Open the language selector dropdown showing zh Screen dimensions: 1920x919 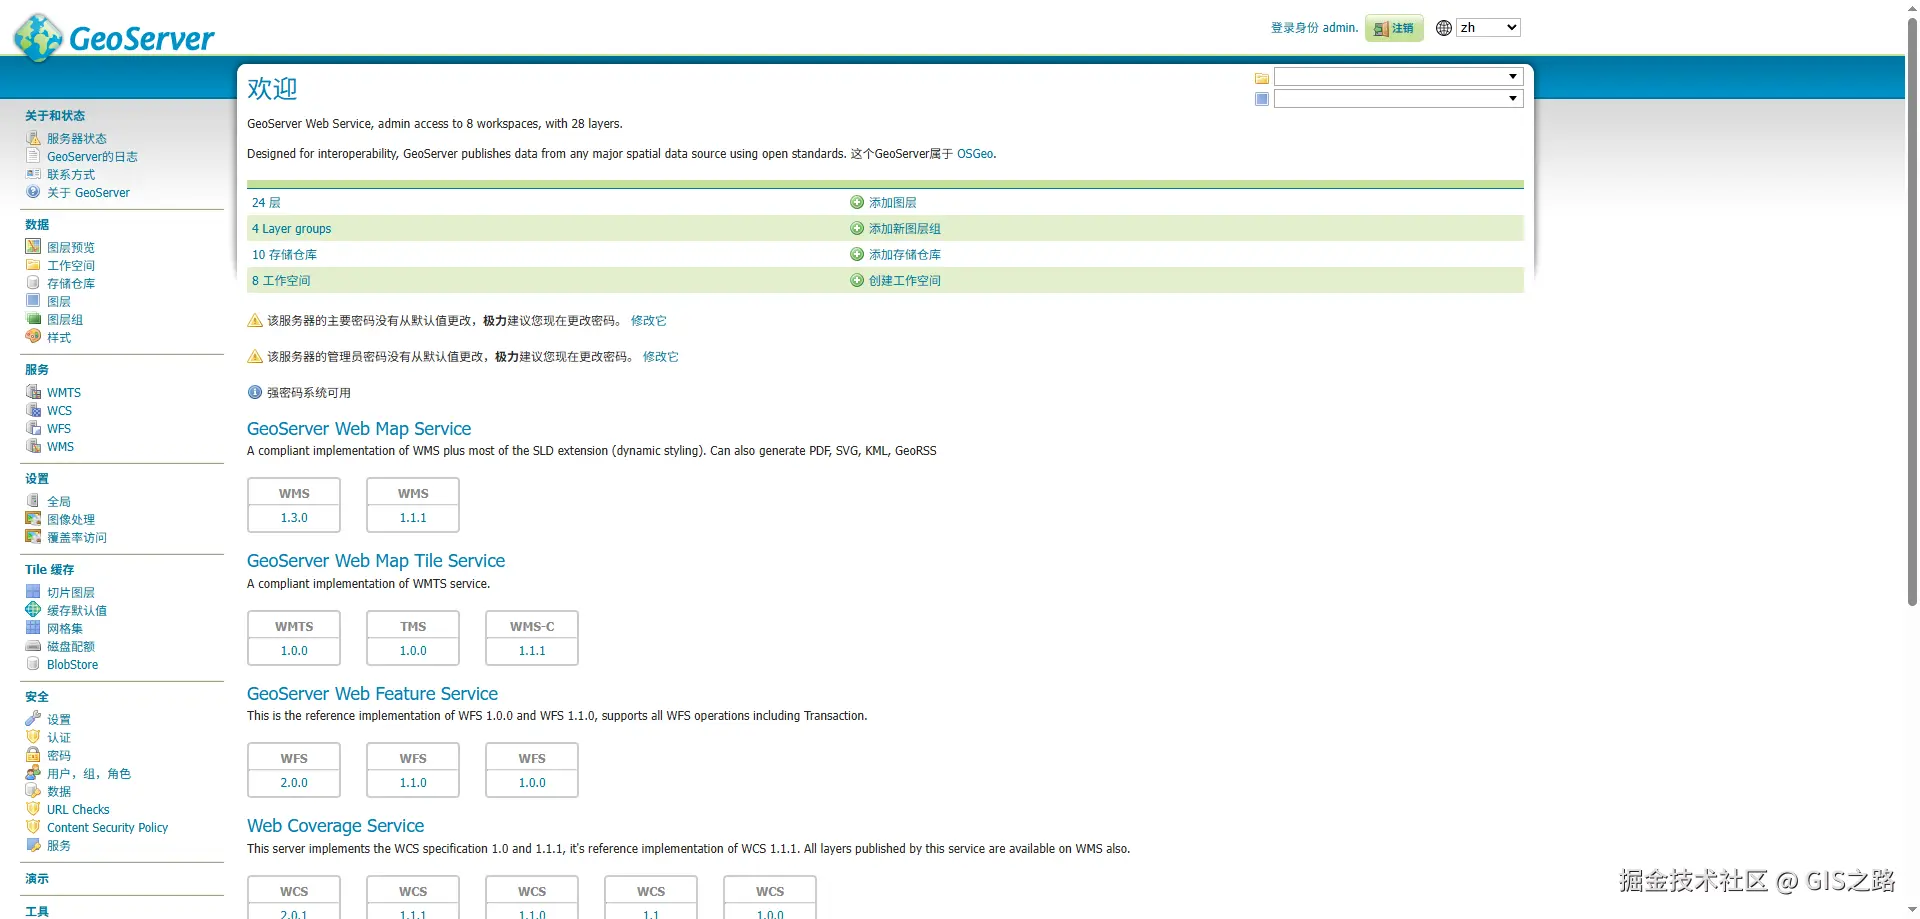click(1488, 28)
